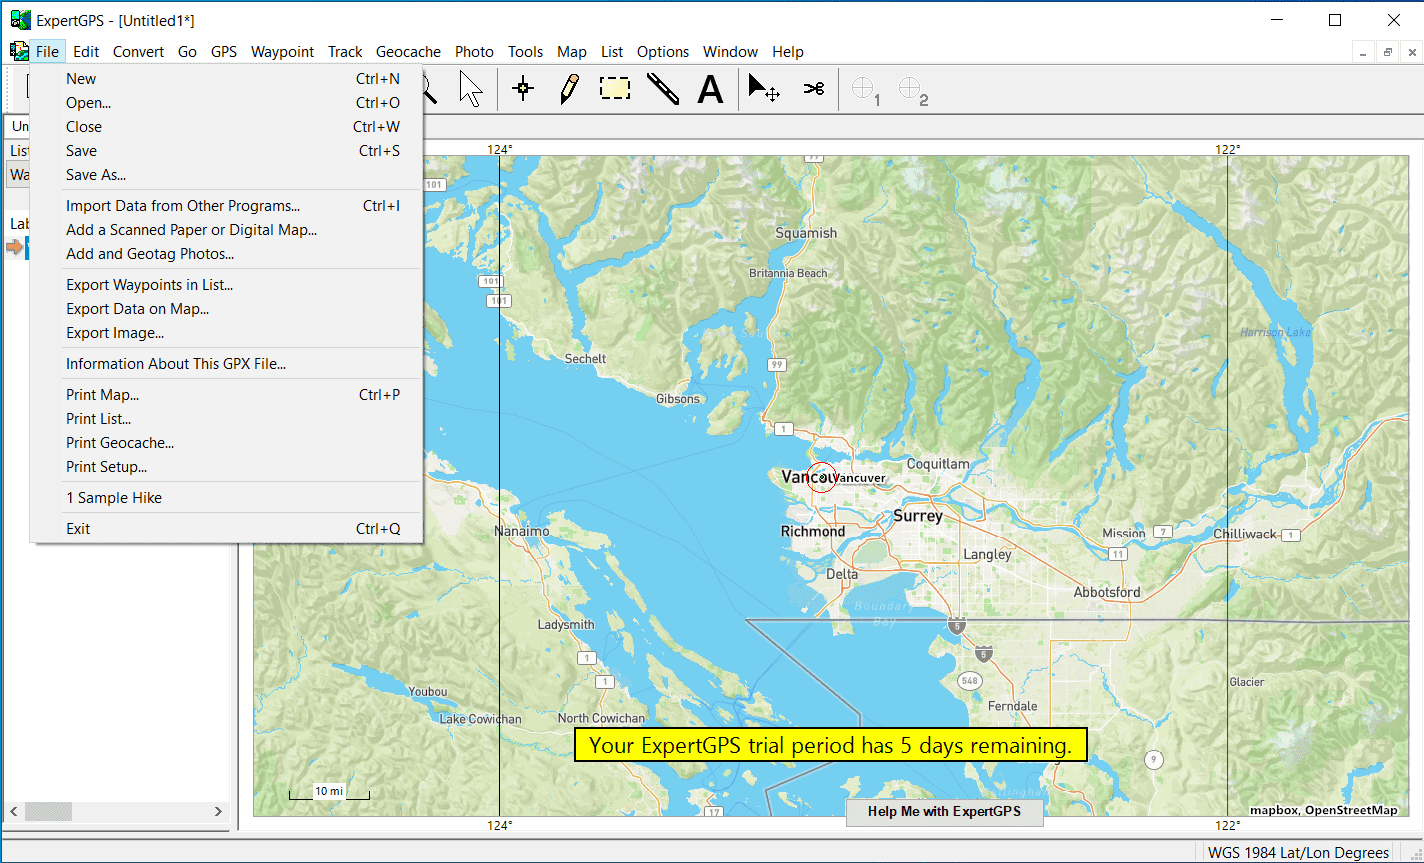
Task: Click the left panel scrollbar right arrow
Action: (218, 811)
